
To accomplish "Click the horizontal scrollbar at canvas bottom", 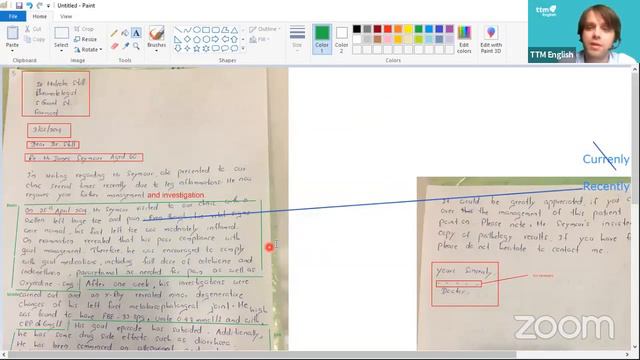I will point(261,354).
